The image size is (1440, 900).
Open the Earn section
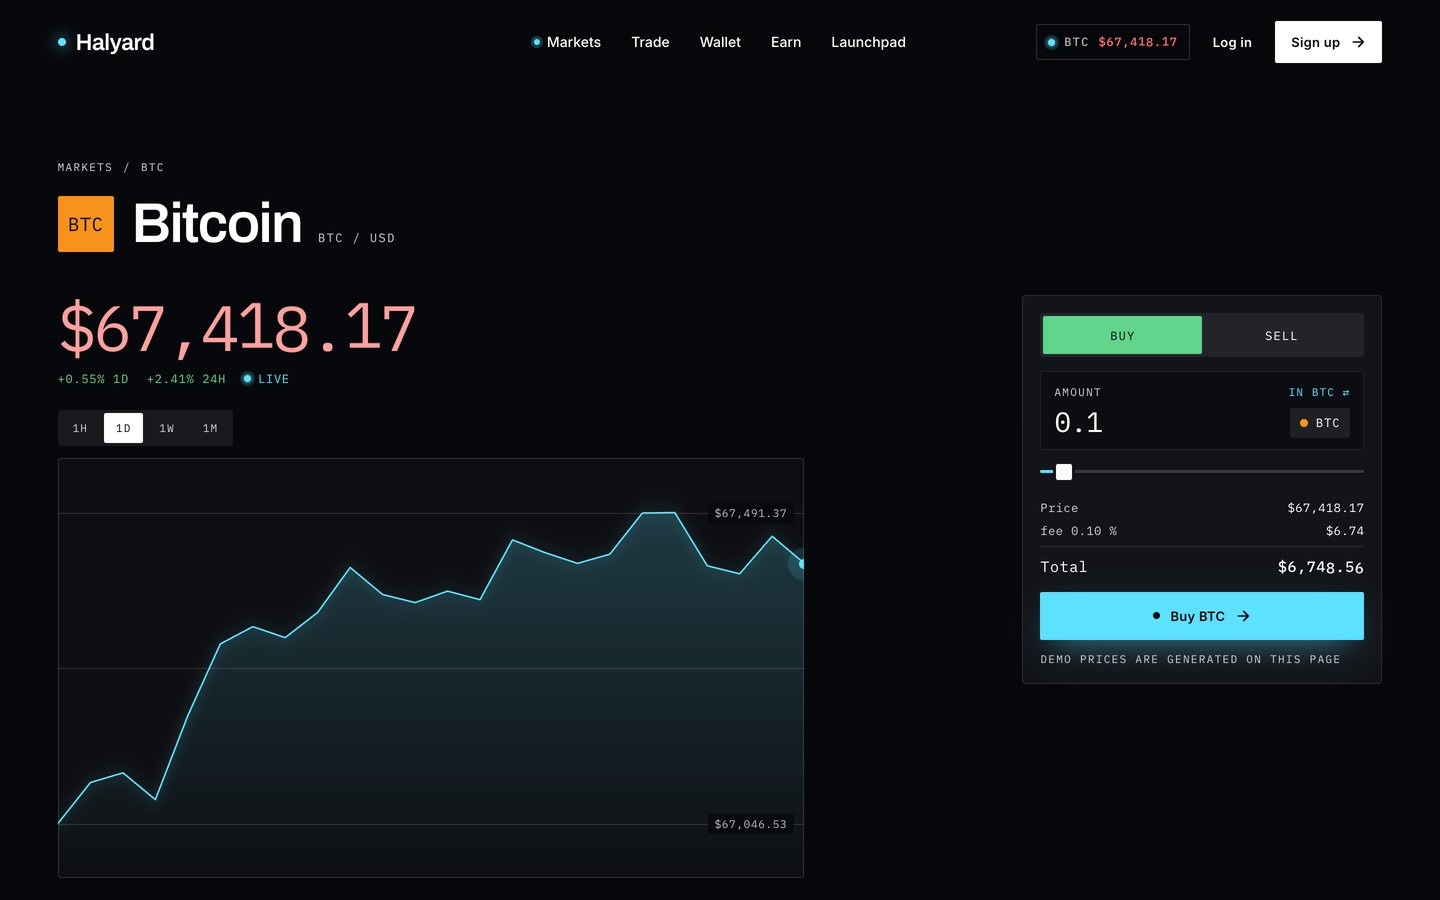pos(786,42)
